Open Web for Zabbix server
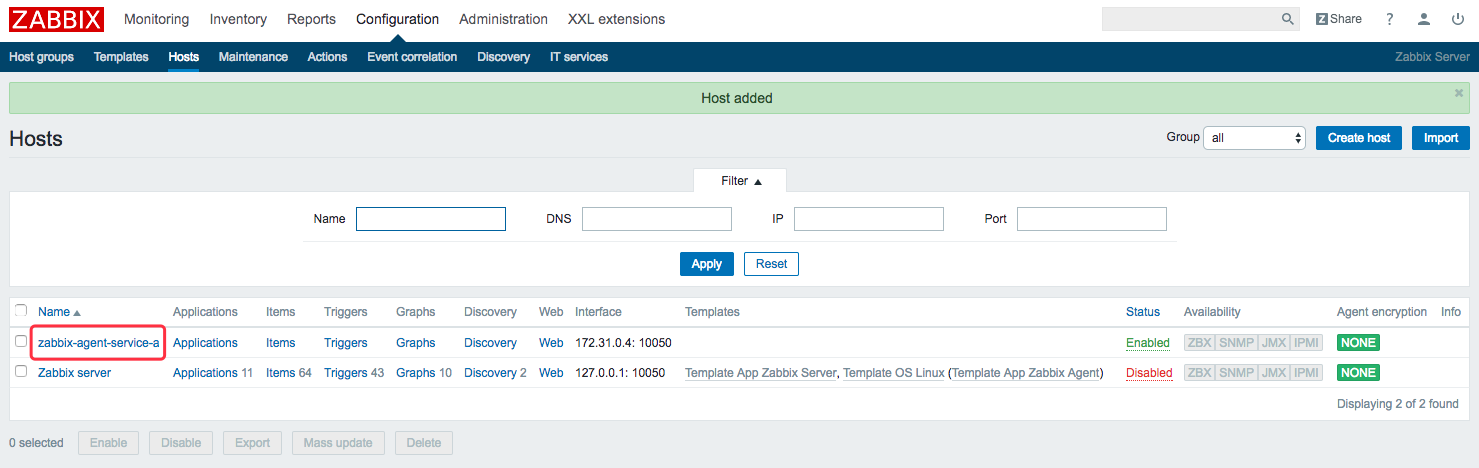 (551, 373)
